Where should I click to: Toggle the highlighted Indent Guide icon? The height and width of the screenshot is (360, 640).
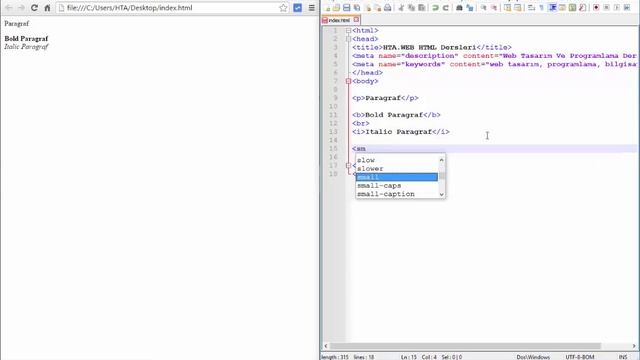tap(552, 8)
